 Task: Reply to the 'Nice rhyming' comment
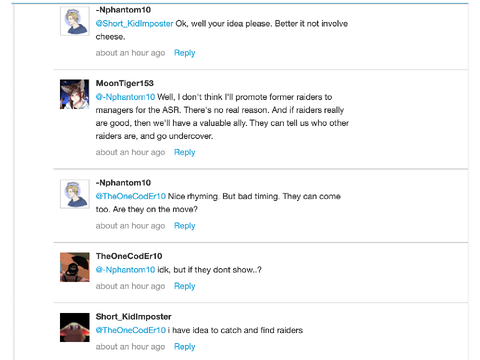(185, 226)
